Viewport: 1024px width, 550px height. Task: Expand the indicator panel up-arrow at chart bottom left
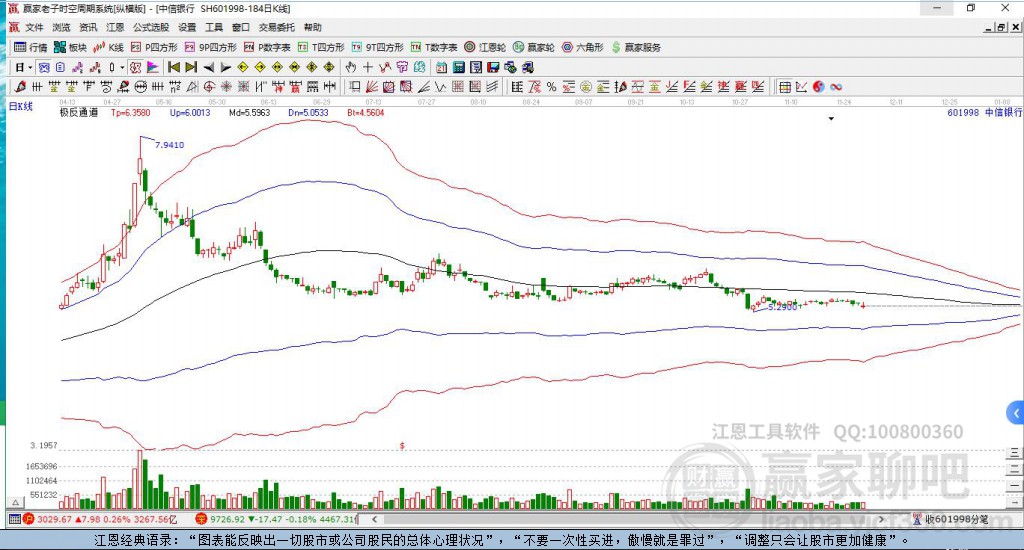point(16,502)
